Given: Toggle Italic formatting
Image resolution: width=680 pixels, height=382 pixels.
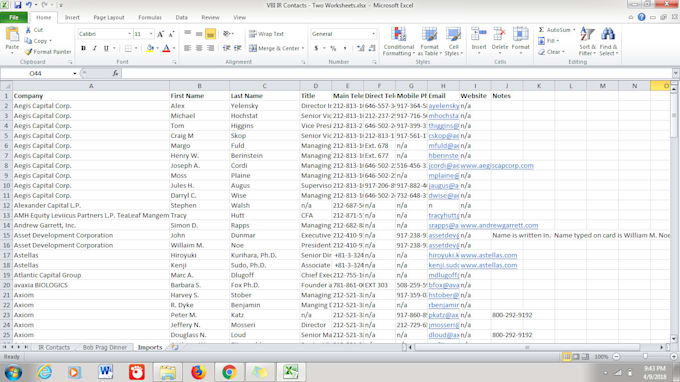Looking at the screenshot, I should pyautogui.click(x=95, y=48).
